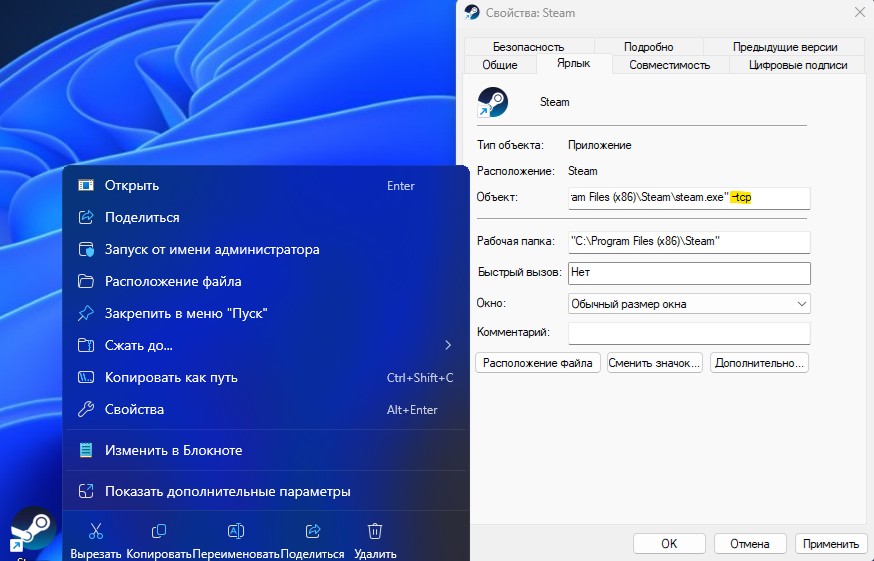Click the icon beside Показать дополнительные параметры

point(86,491)
